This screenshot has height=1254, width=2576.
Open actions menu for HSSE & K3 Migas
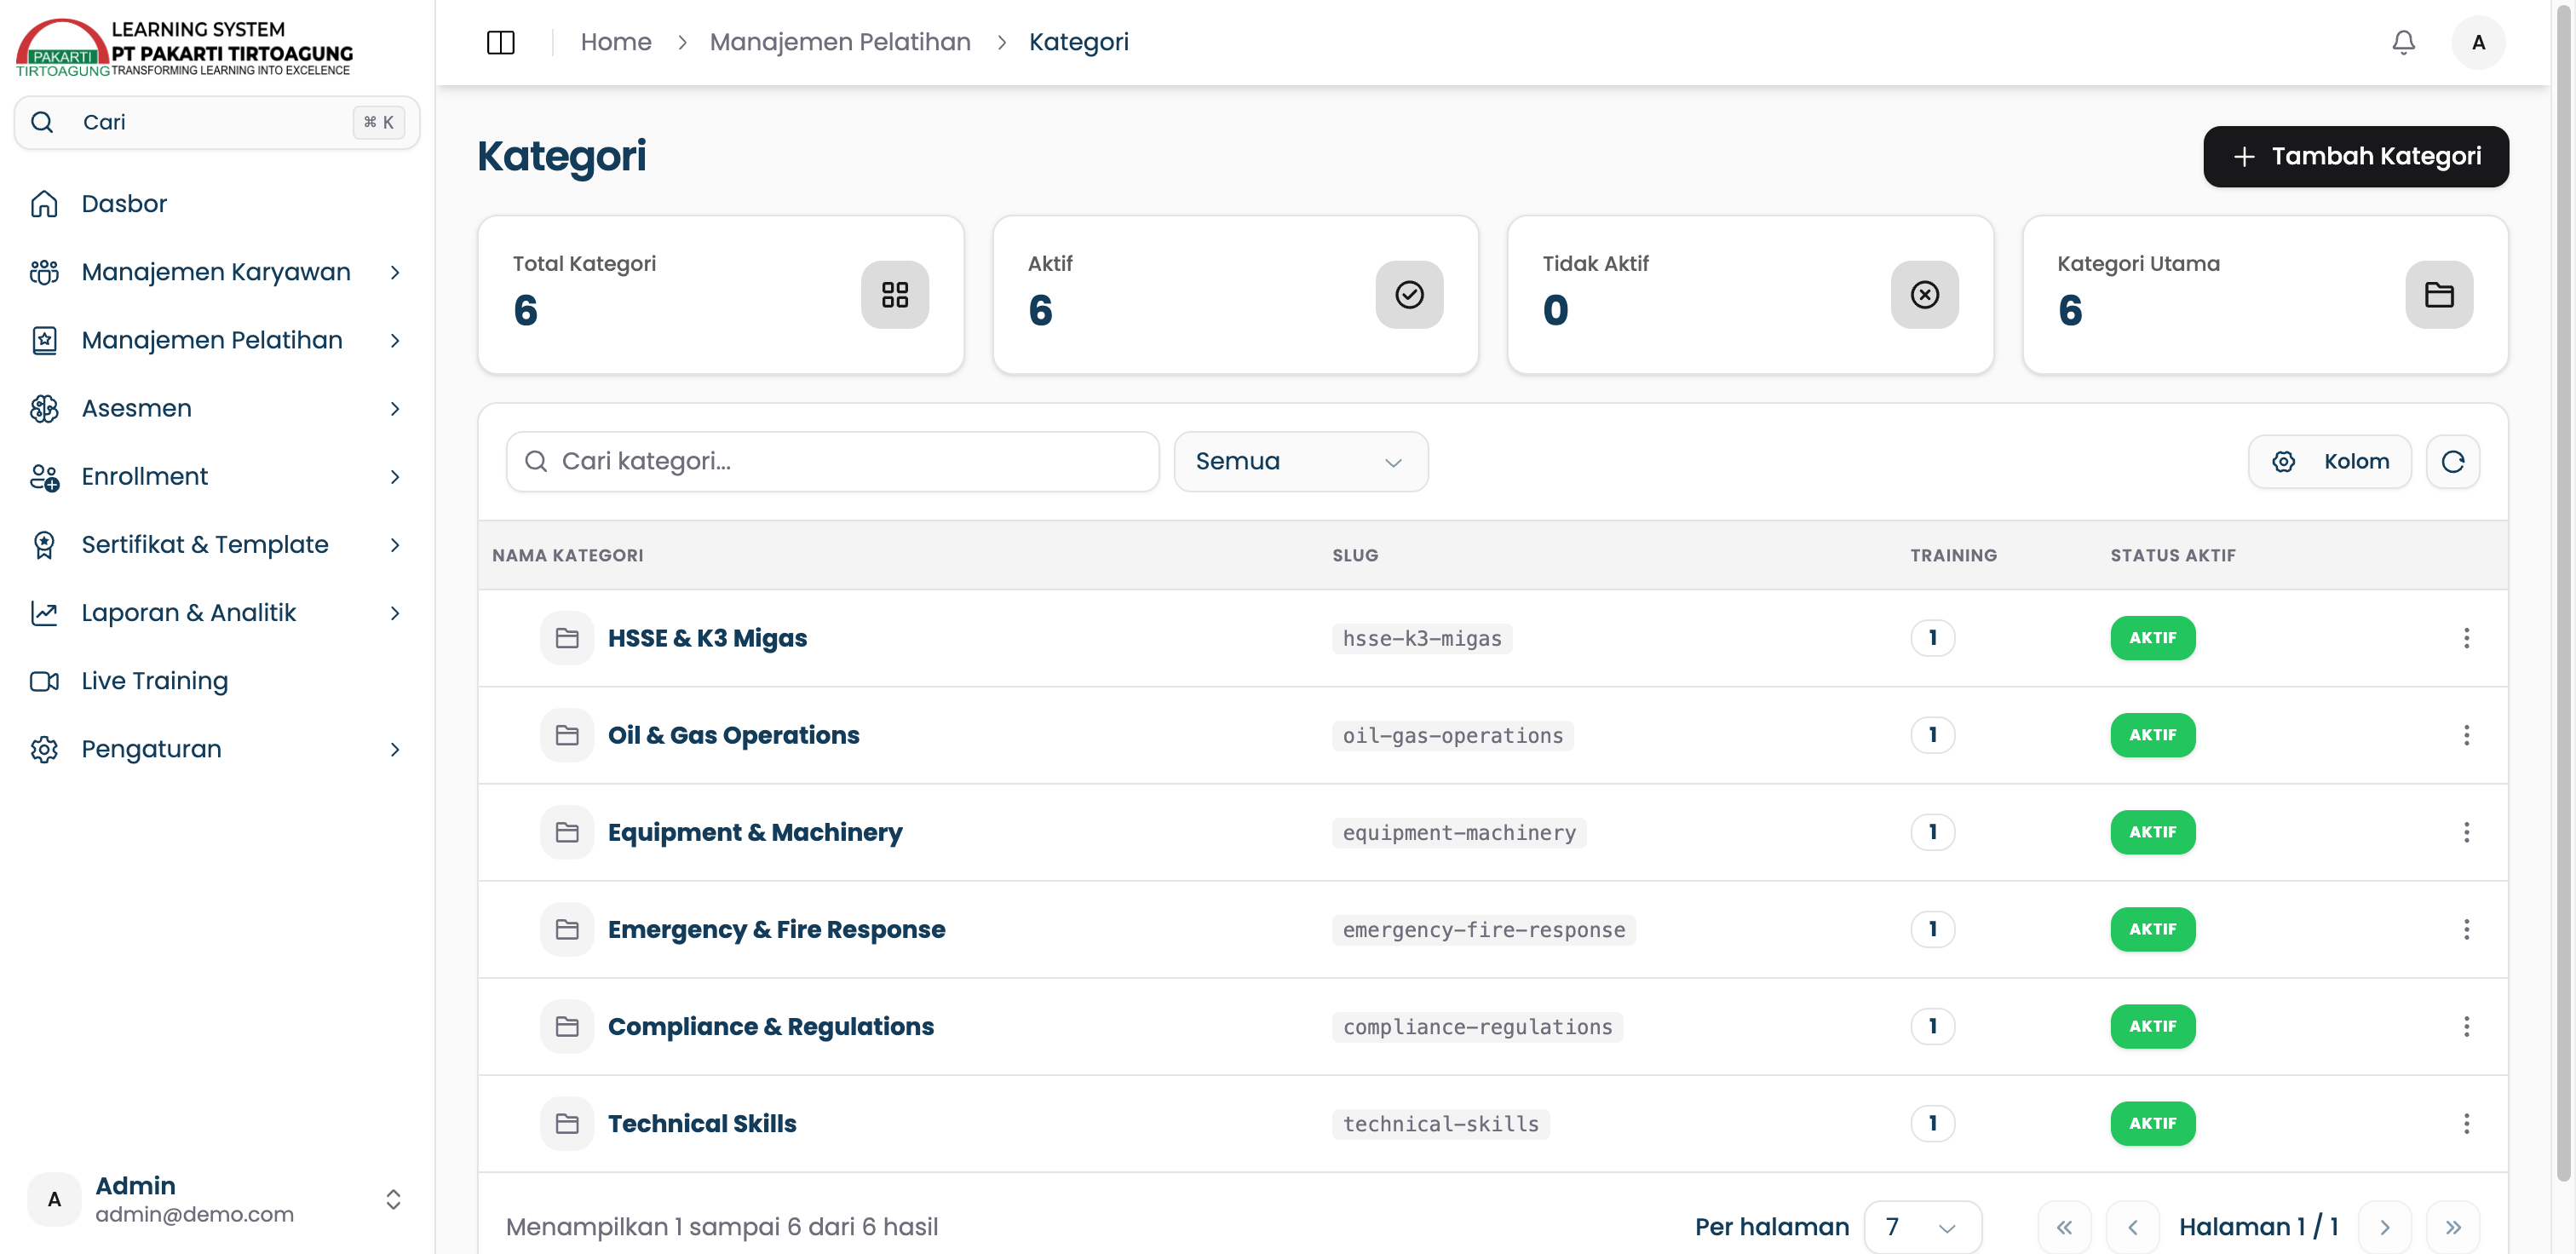[2466, 637]
